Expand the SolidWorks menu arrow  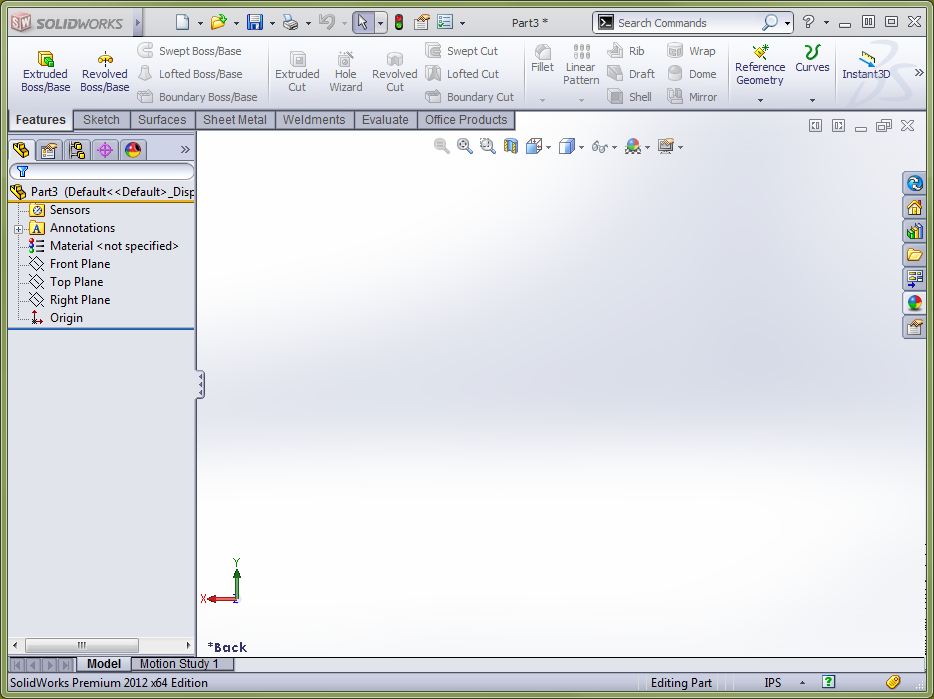(138, 23)
